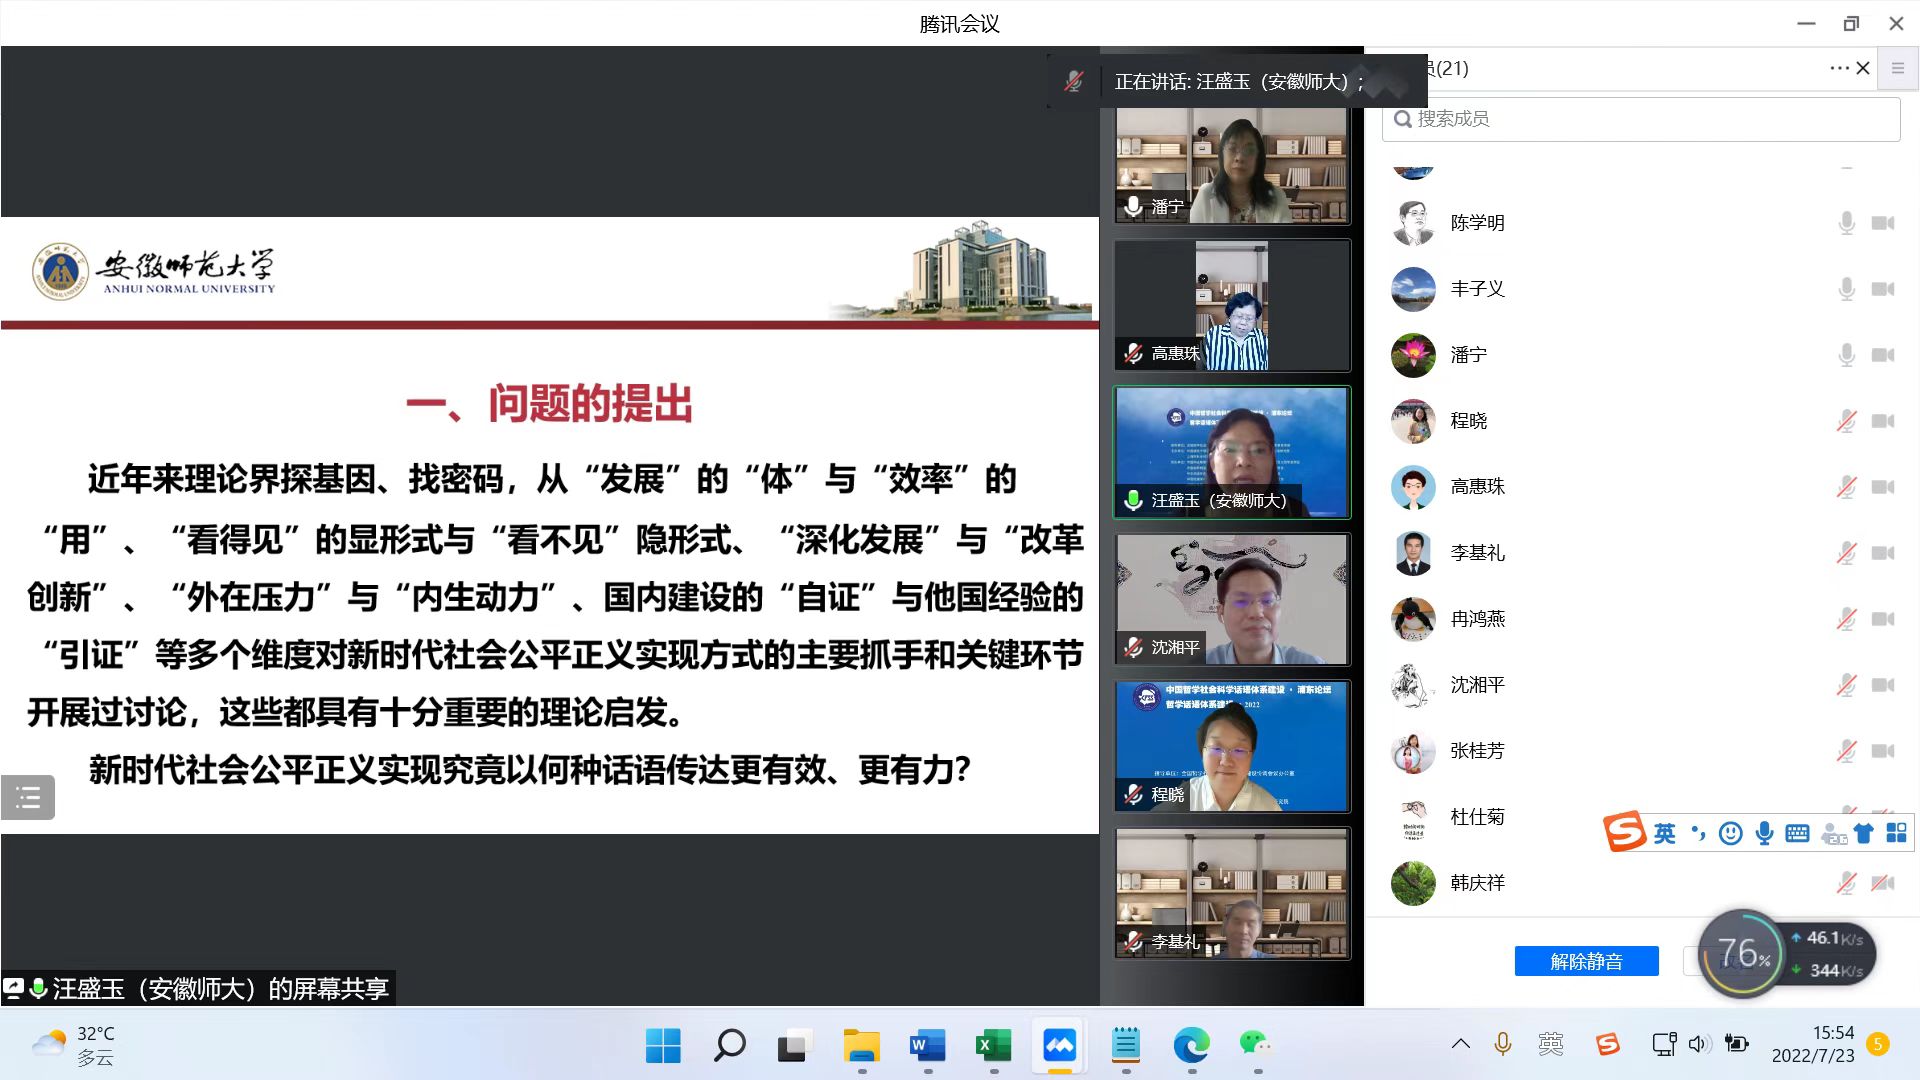Click Sogou voice input microphone icon
The image size is (1920, 1080).
tap(1765, 833)
